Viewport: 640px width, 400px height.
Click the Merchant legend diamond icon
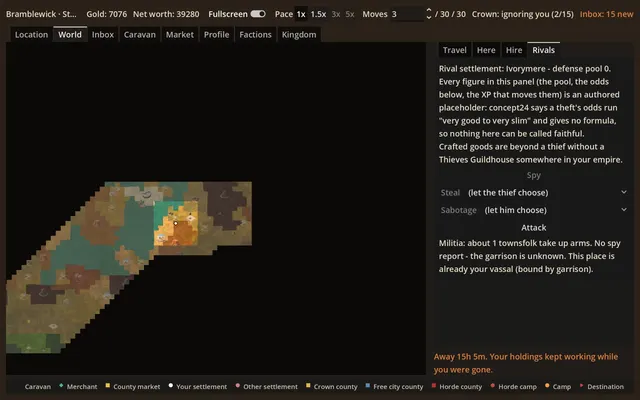[61, 385]
